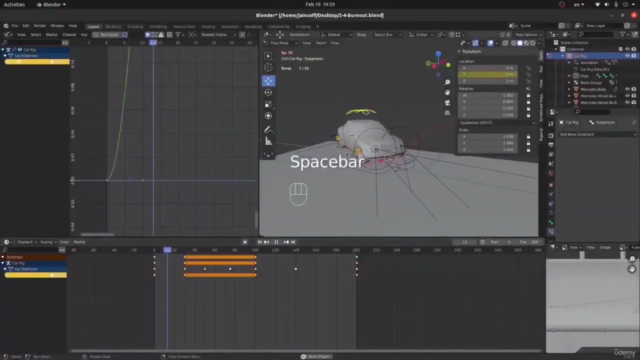Viewport: 640px width, 360px height.
Task: Toggle Car Rig render camera icon in outliner
Action: tap(634, 56)
